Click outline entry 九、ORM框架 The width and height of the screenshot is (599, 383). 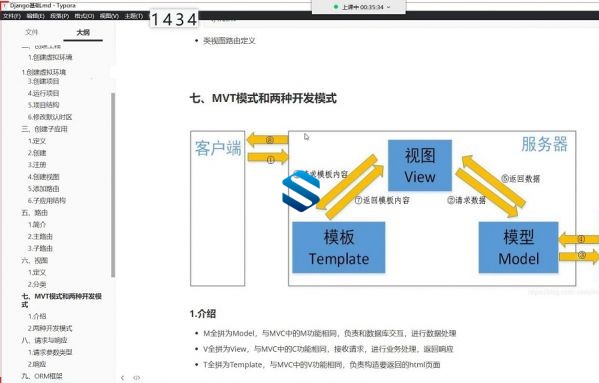coord(42,376)
